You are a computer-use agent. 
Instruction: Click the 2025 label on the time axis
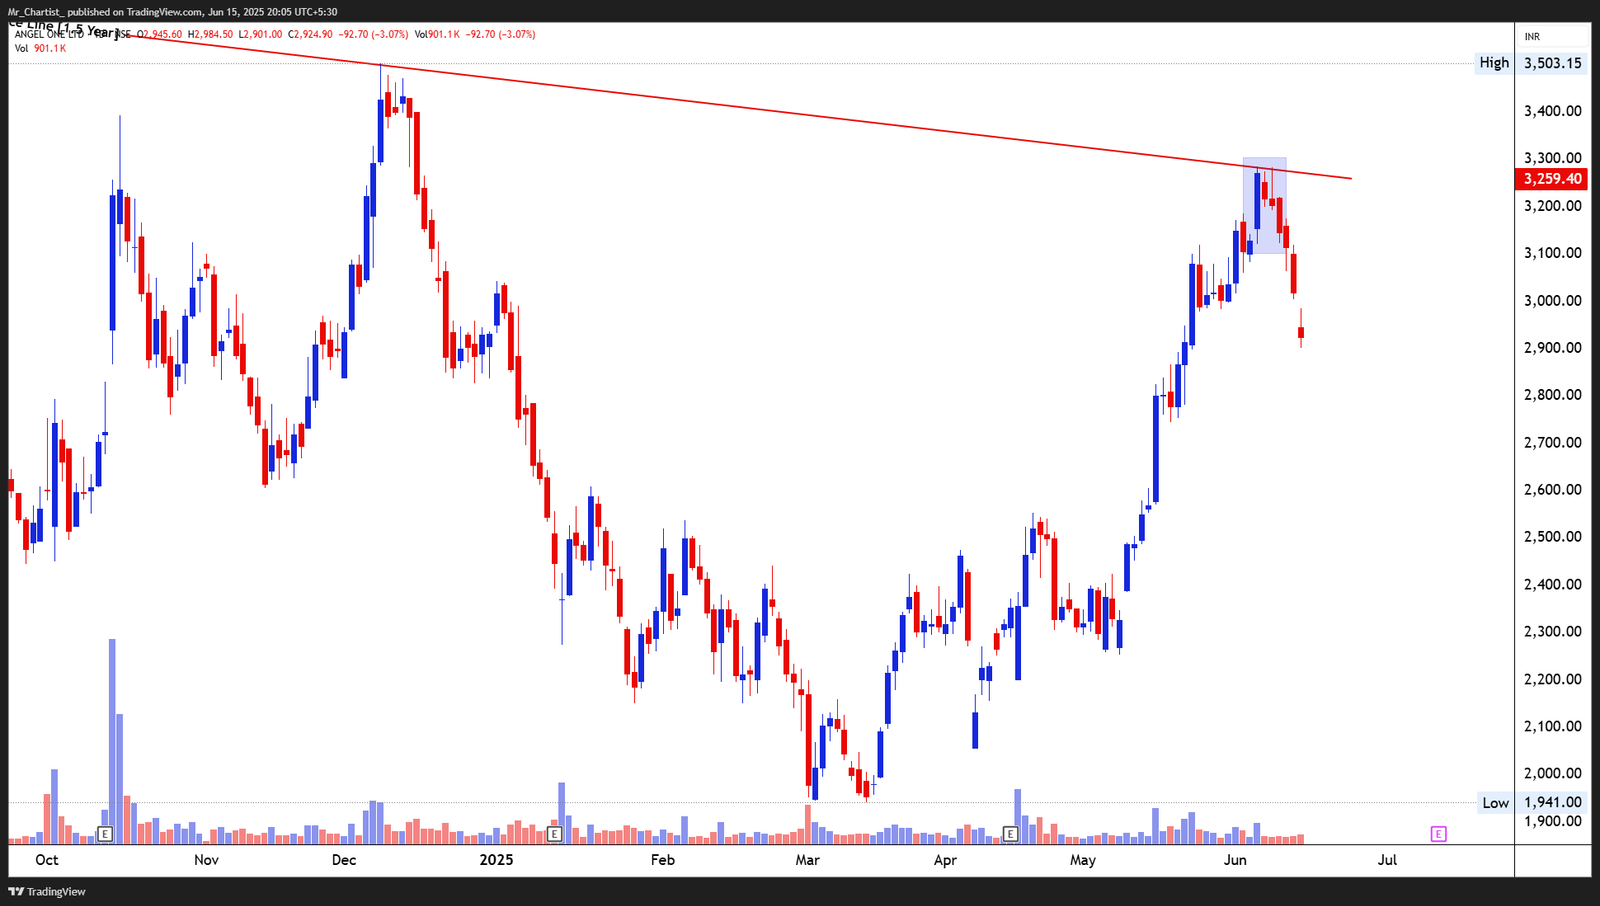click(497, 859)
